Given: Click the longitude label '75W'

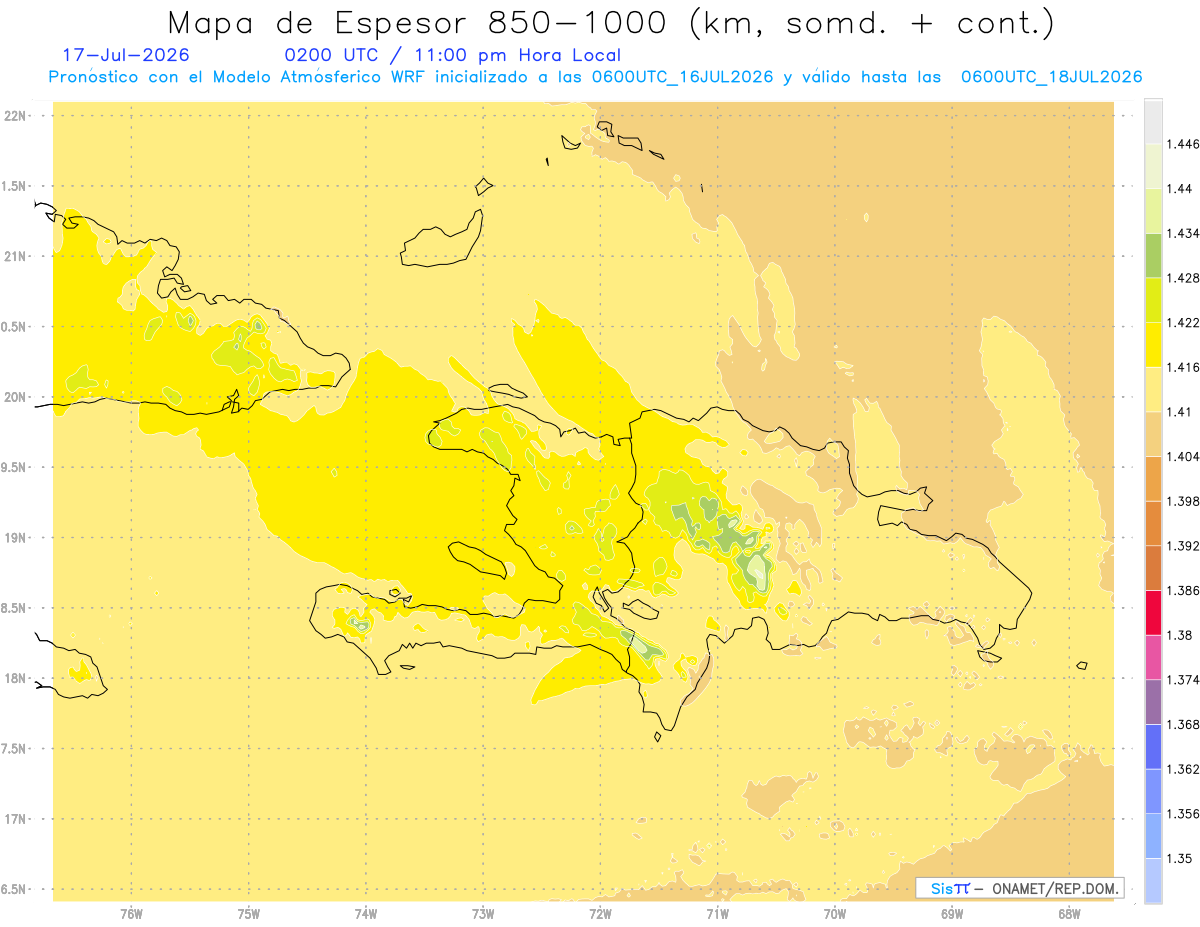Looking at the screenshot, I should click(x=249, y=914).
